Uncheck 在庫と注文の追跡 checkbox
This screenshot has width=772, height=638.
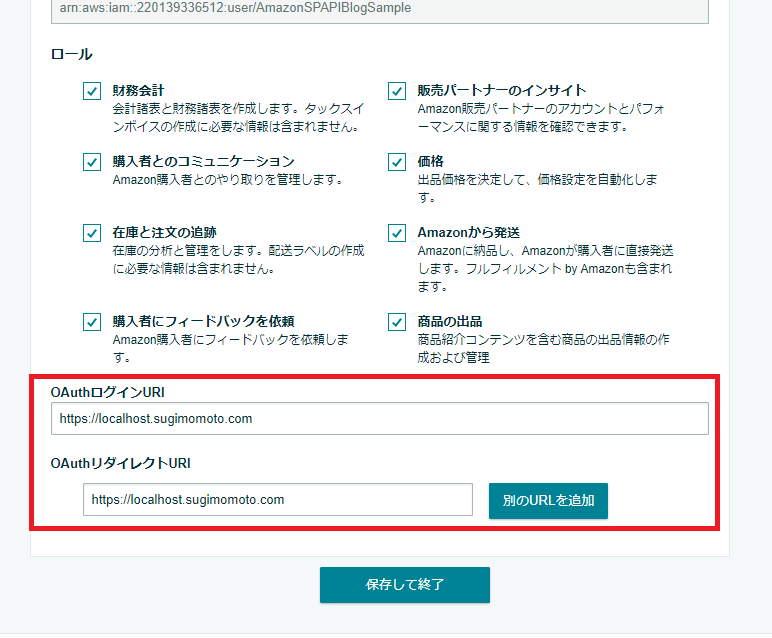point(92,233)
